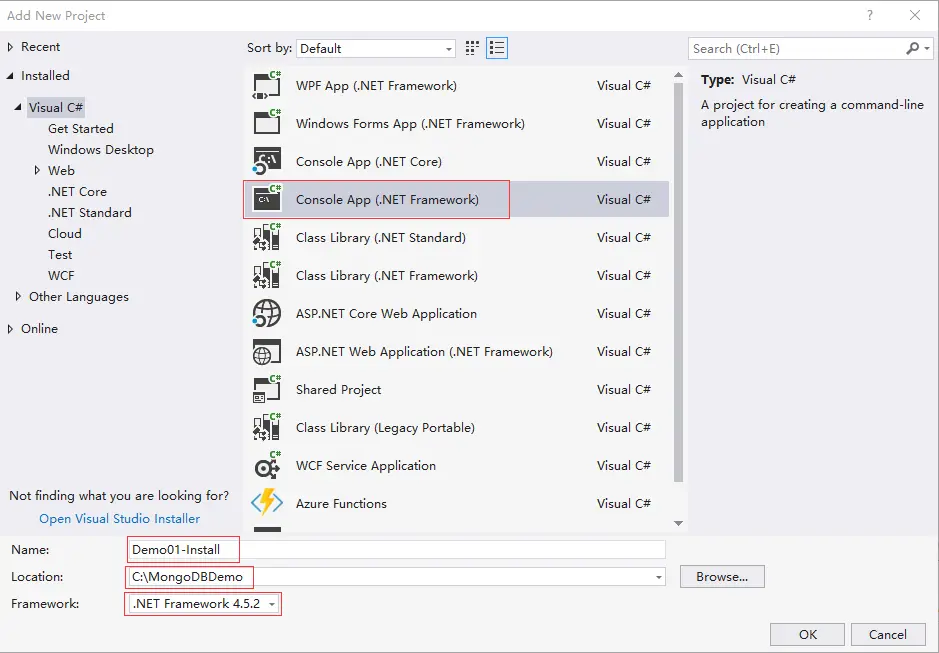
Task: Click Visual C# label in Azure Functions row
Action: tap(623, 504)
